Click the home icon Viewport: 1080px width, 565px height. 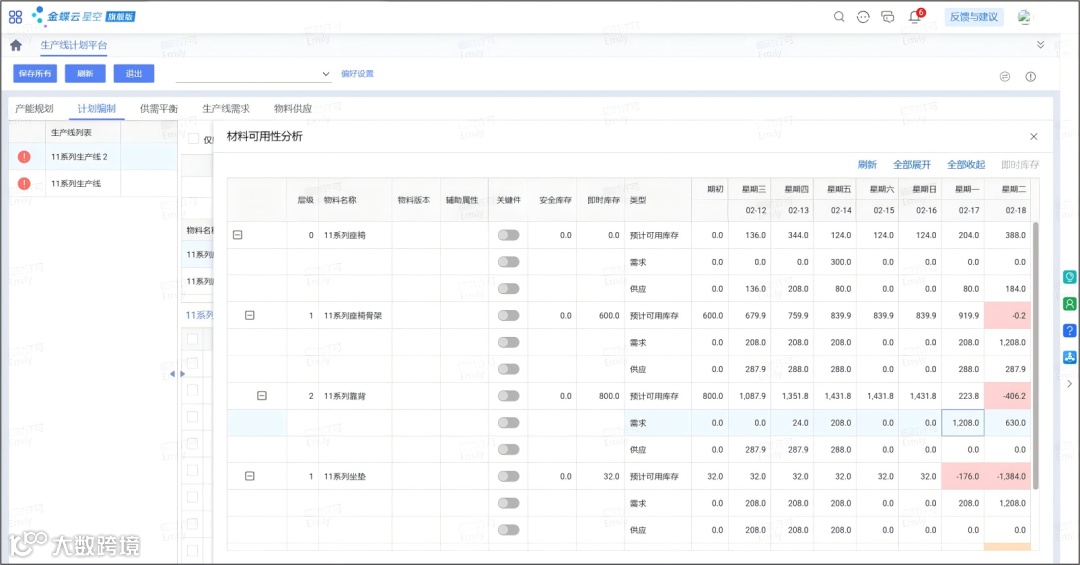16,45
